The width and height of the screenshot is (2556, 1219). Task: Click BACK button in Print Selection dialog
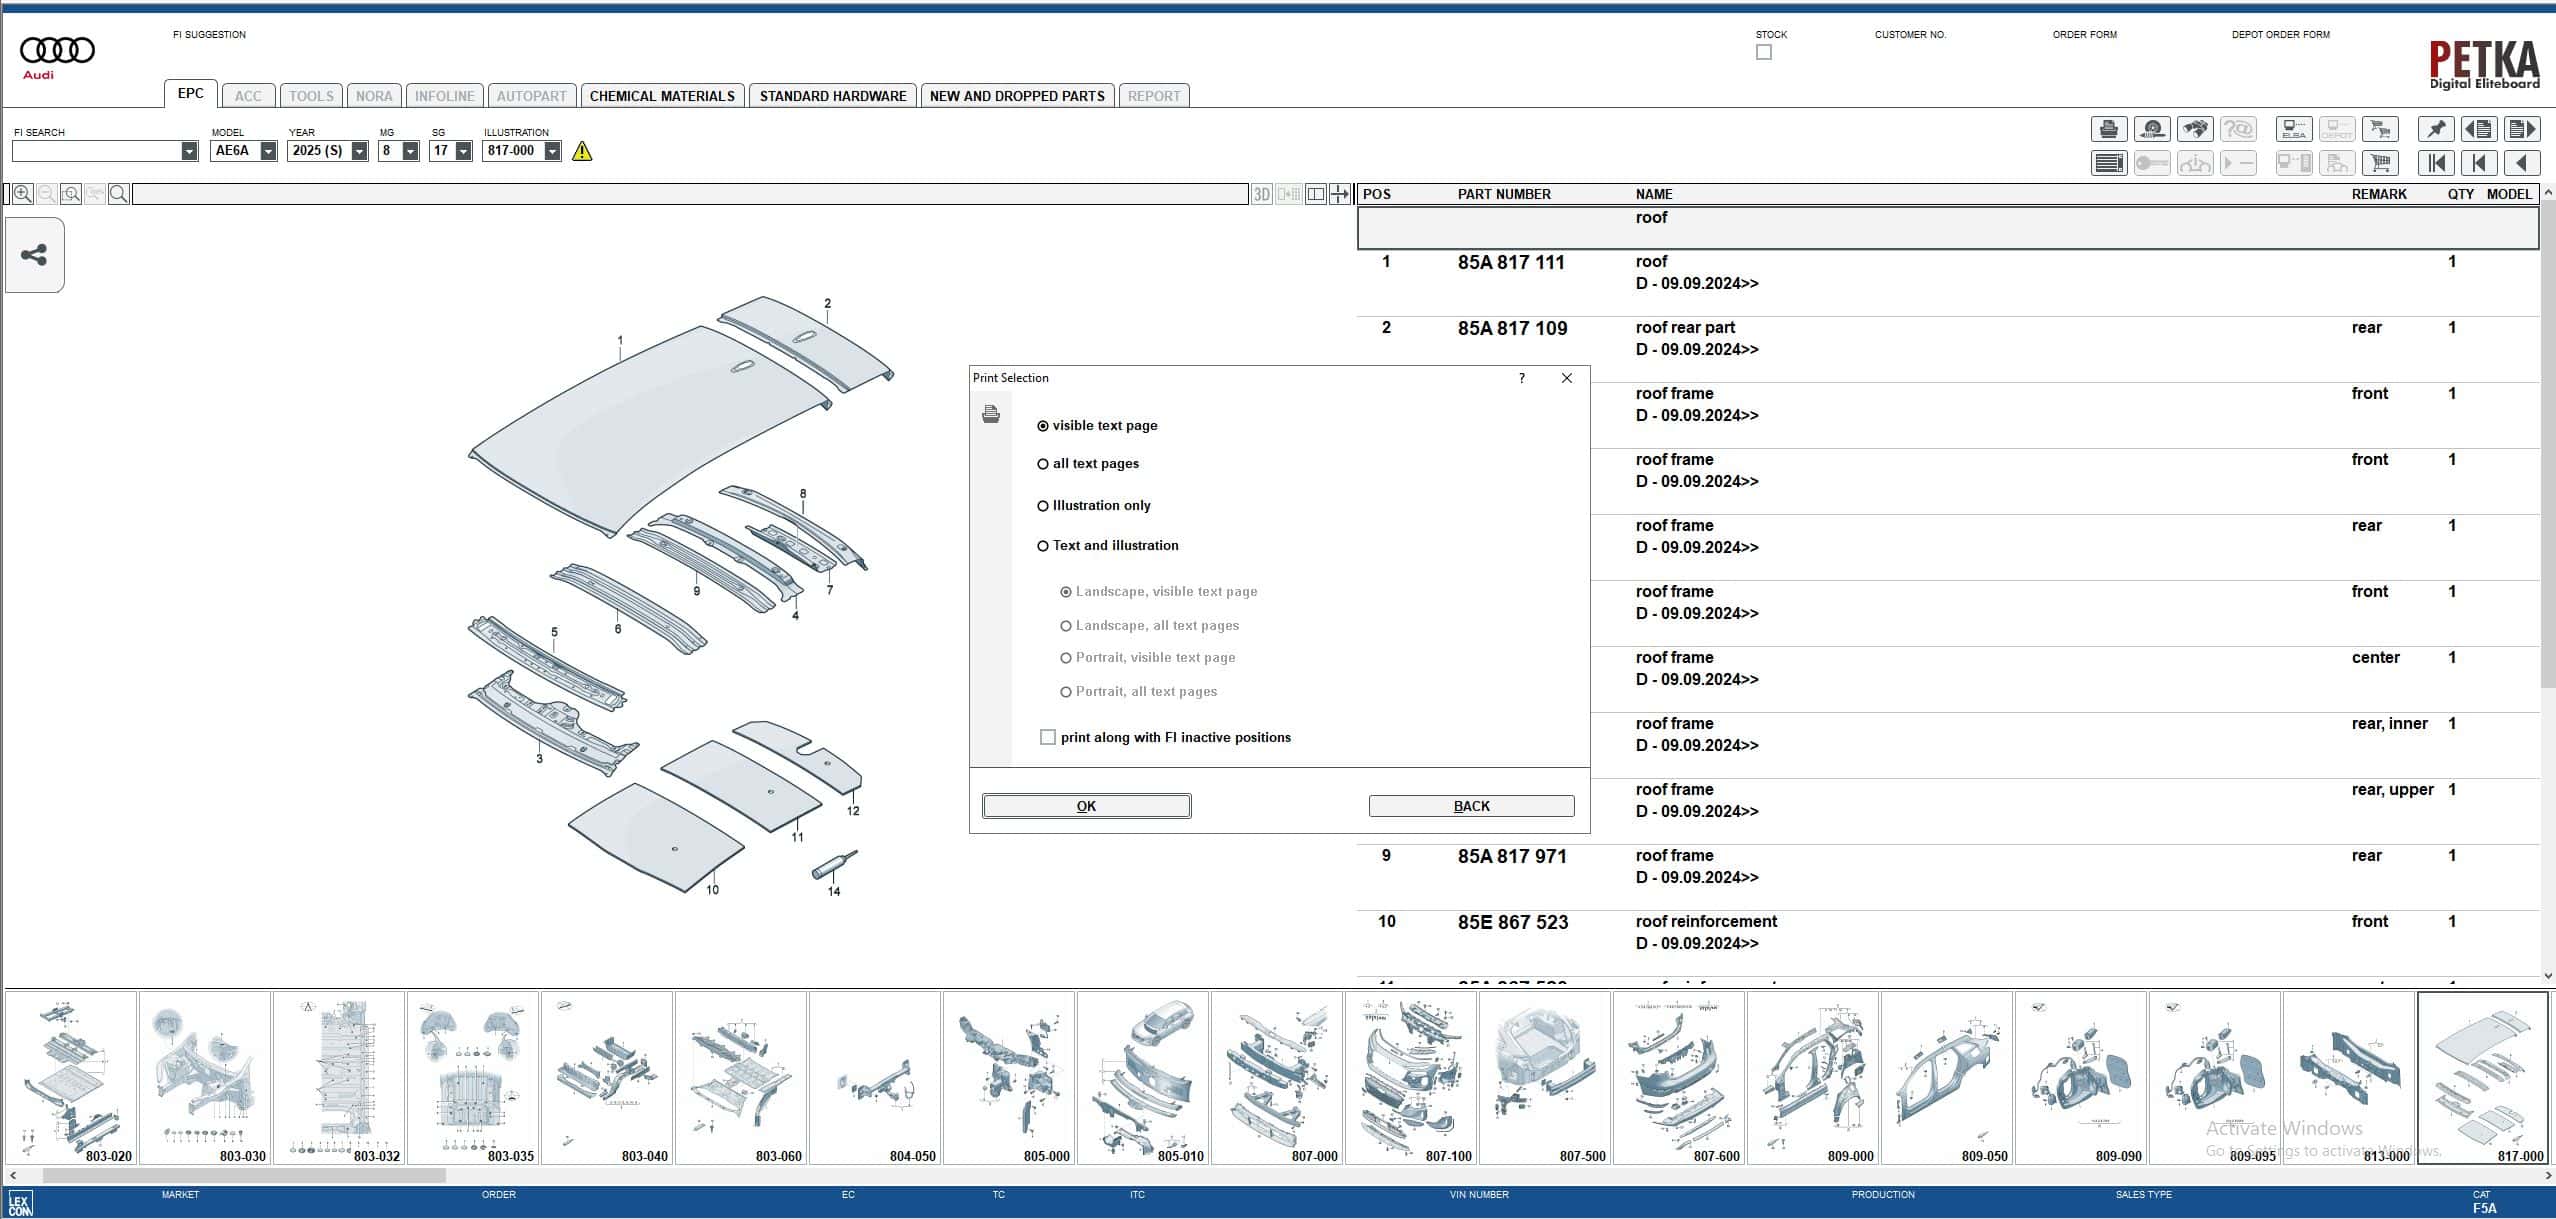click(1471, 806)
